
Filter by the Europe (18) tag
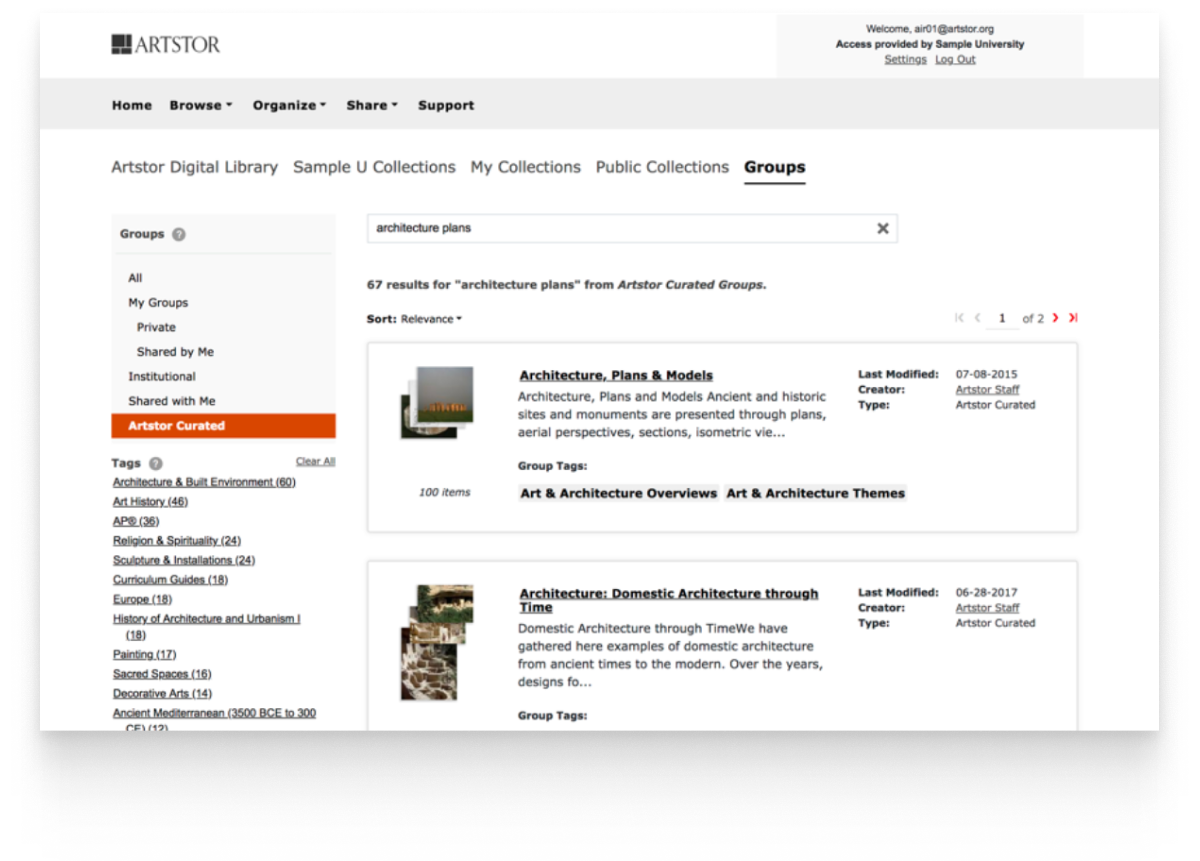point(142,599)
